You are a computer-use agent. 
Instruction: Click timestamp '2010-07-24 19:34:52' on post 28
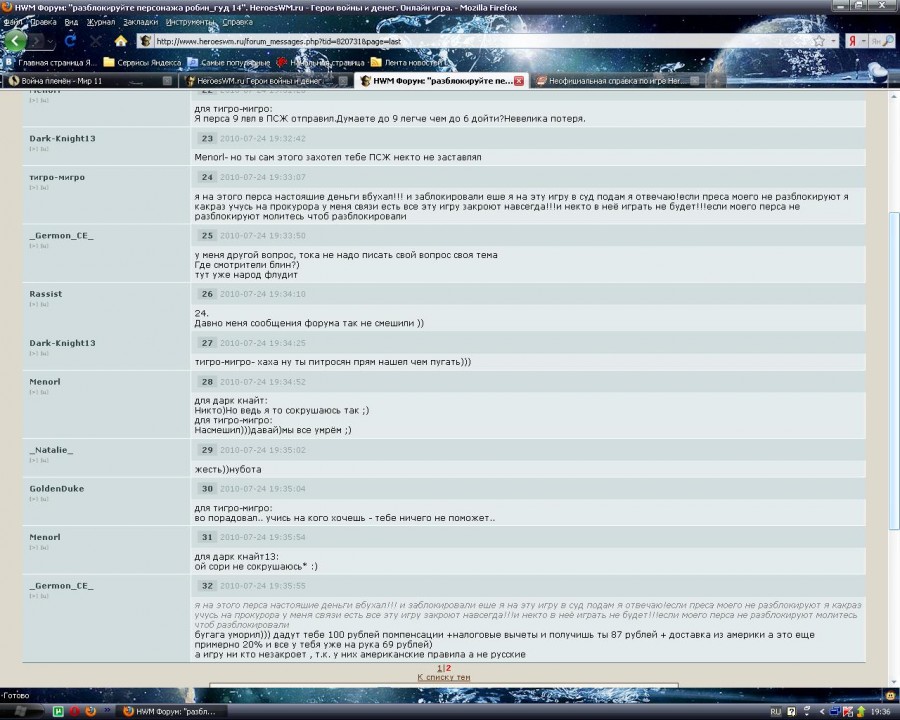coord(263,382)
